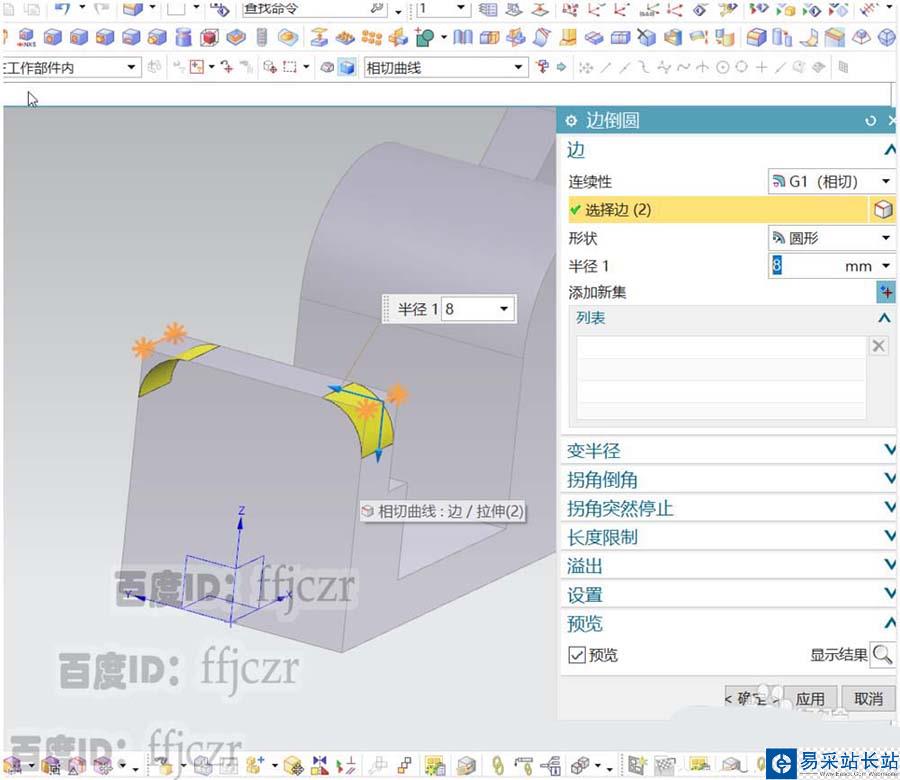This screenshot has height=780, width=900.
Task: Toggle the highlighted blue cube selection filter
Action: [347, 67]
